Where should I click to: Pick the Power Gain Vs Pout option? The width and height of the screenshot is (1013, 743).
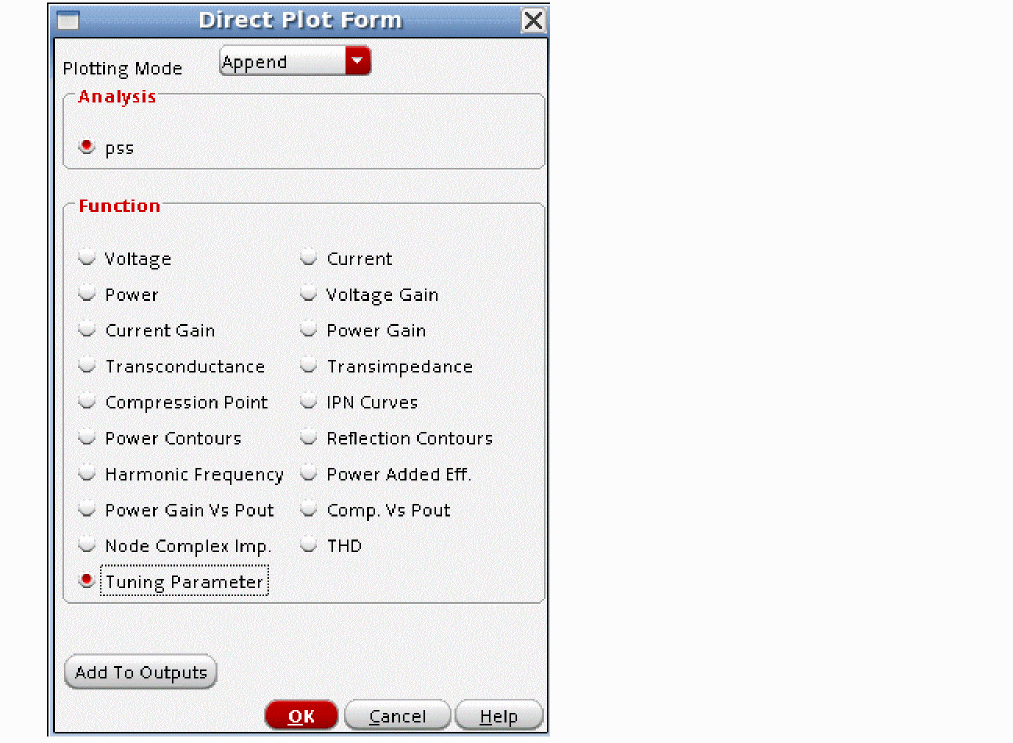(x=87, y=509)
